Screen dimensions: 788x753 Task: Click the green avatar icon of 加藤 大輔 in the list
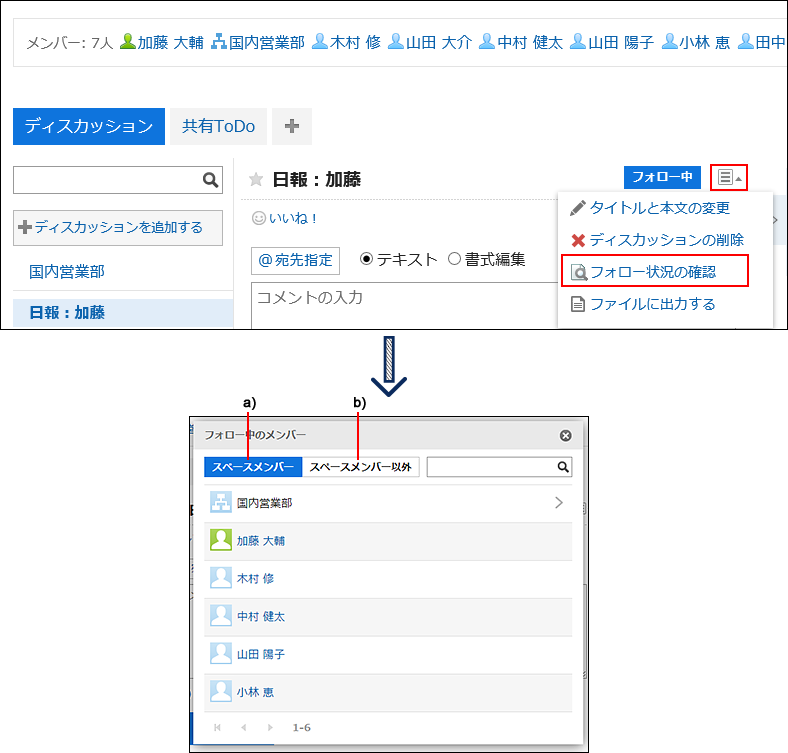221,540
